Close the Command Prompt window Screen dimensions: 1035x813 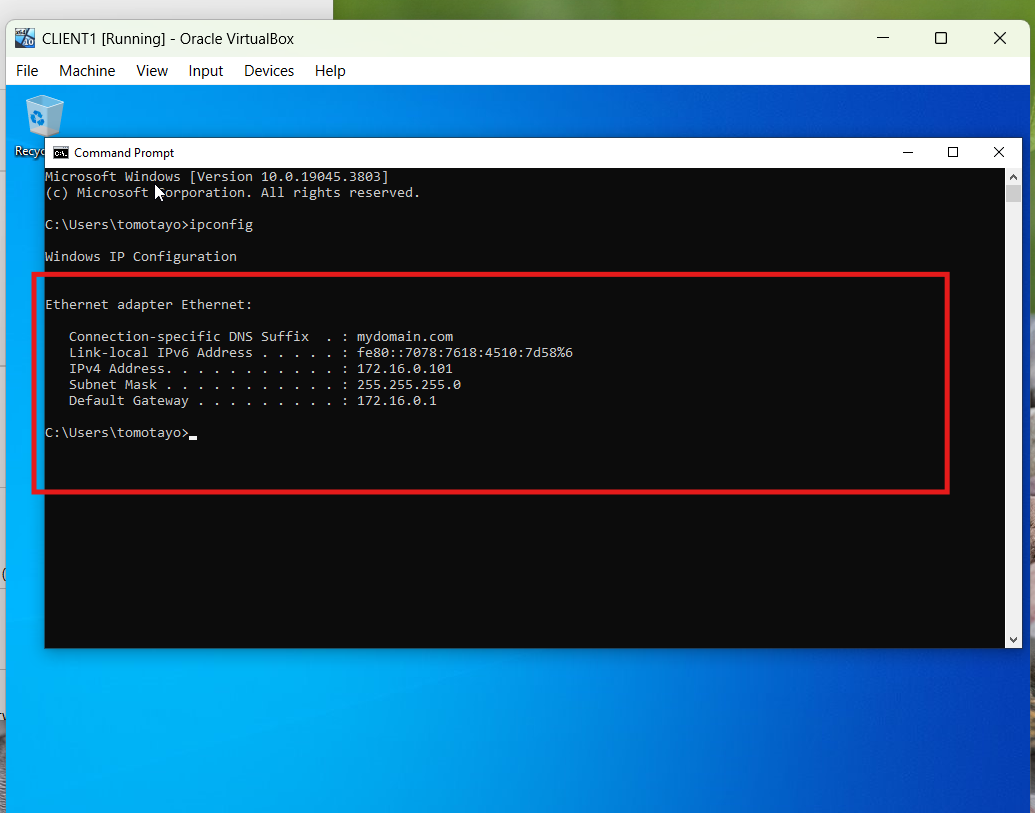(x=999, y=152)
